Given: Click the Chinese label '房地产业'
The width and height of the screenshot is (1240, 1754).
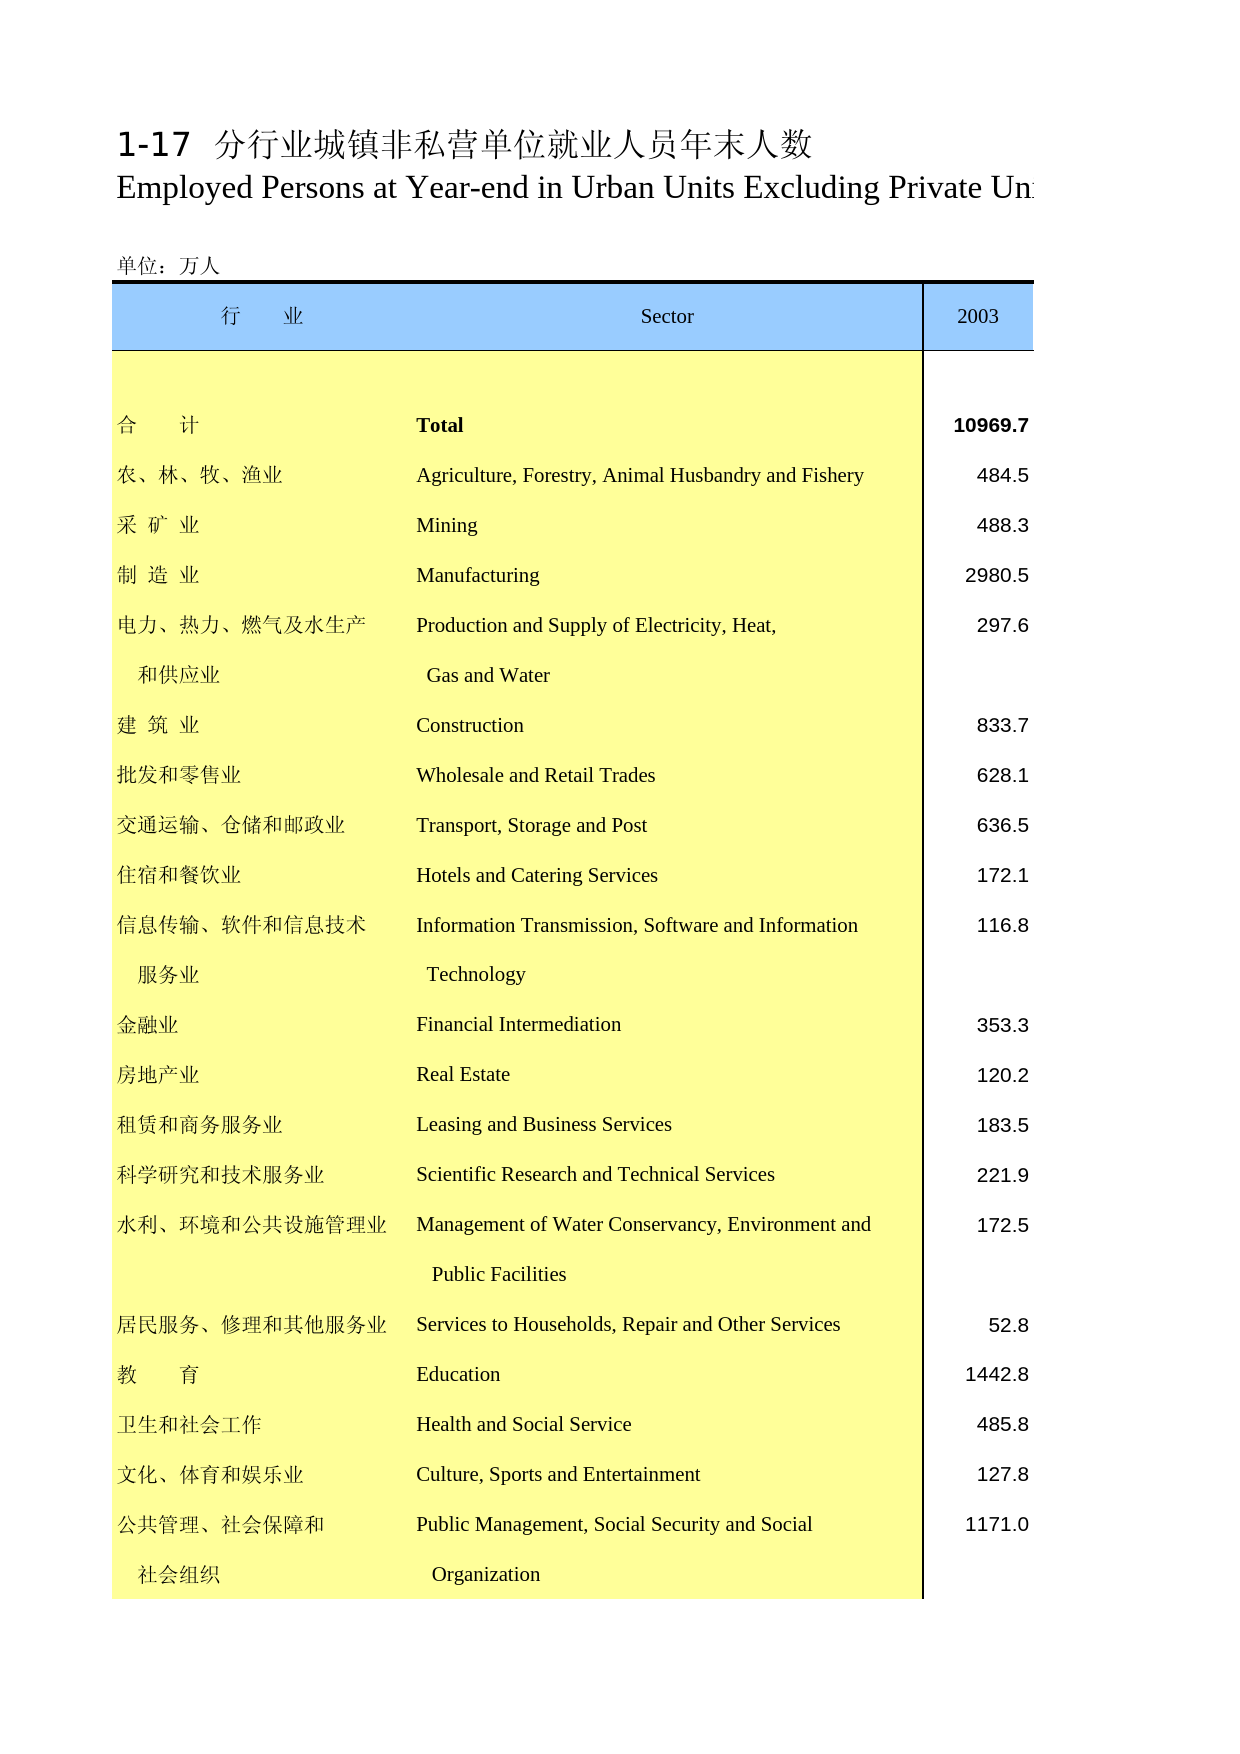Looking at the screenshot, I should click(158, 1075).
